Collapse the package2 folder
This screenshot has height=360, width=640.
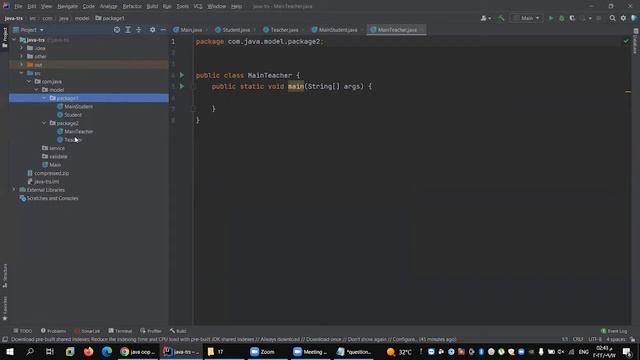pyautogui.click(x=44, y=123)
